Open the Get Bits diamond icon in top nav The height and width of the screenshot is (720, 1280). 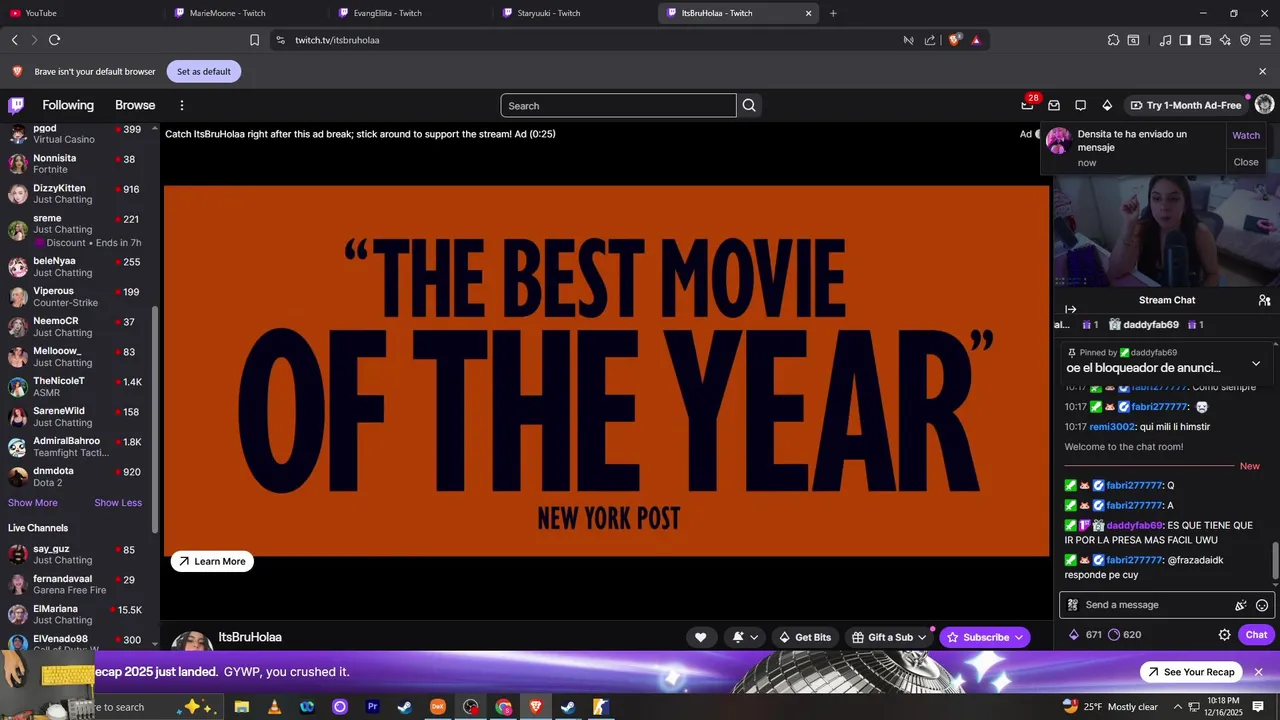click(x=1107, y=105)
